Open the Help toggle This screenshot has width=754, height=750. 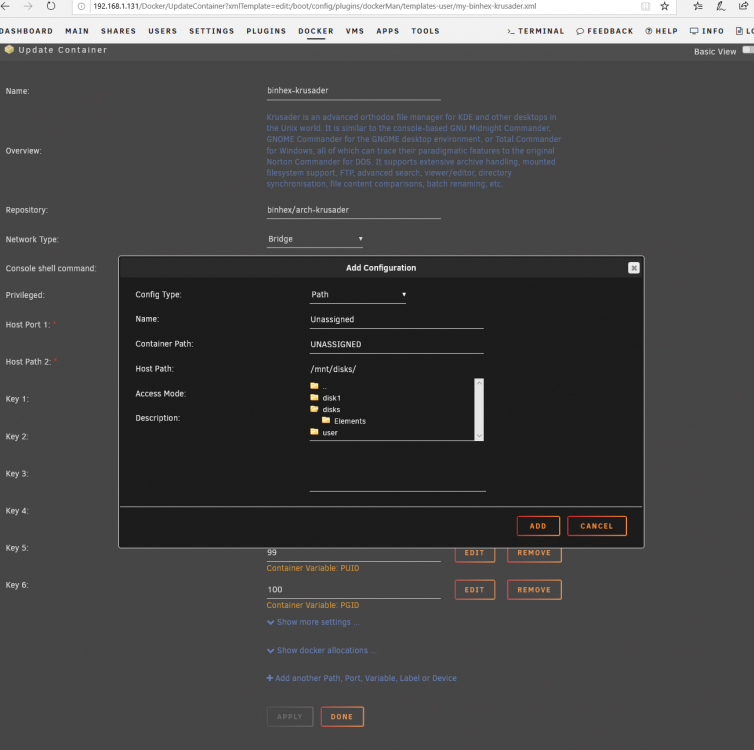(x=661, y=31)
